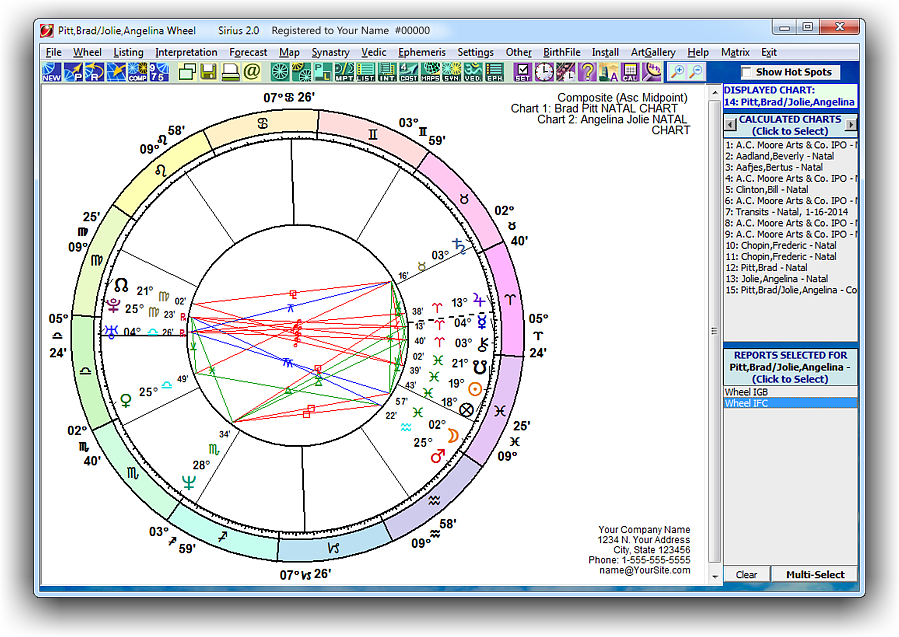
Task: Open the Synastry menu
Action: pos(330,52)
